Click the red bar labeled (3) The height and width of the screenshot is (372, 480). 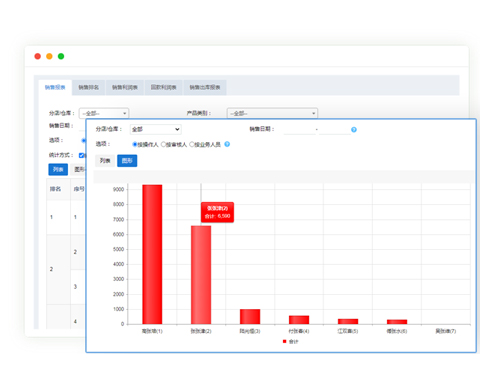pos(250,317)
